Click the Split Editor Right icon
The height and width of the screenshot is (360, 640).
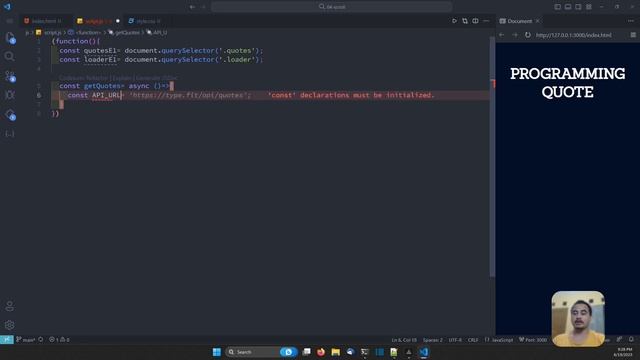[476, 21]
